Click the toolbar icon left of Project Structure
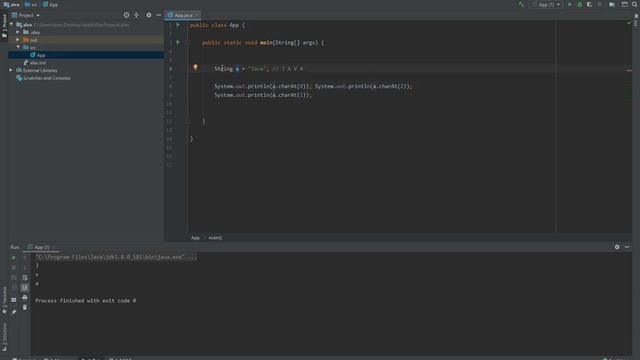Viewport: 640px width, 360px height. pyautogui.click(x=612, y=4)
